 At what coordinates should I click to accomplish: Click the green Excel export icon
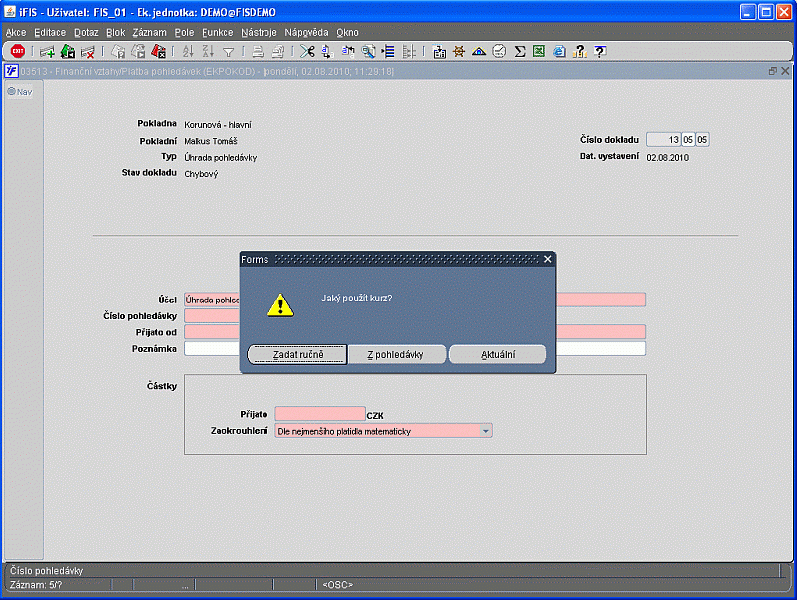coord(539,52)
